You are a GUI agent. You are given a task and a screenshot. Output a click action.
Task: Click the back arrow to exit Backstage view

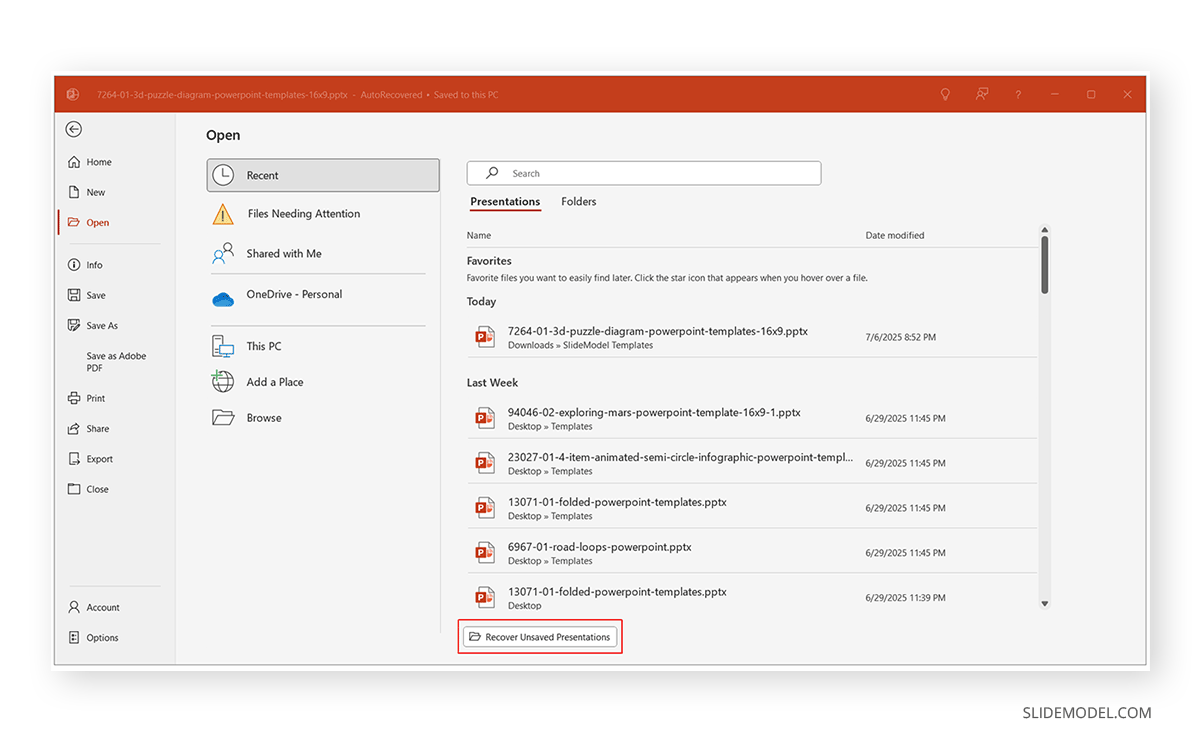pyautogui.click(x=73, y=129)
